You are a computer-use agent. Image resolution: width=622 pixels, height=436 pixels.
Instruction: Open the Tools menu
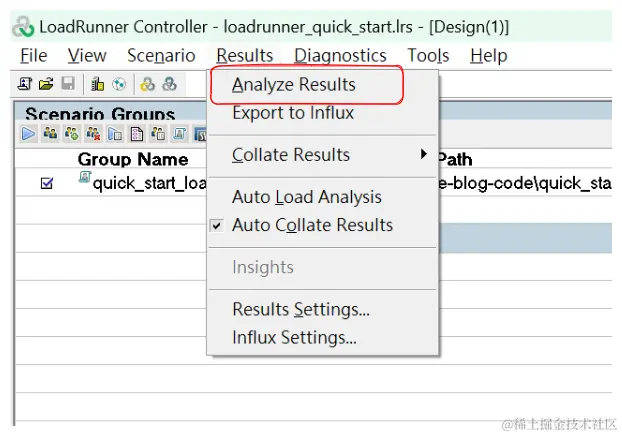pyautogui.click(x=428, y=56)
